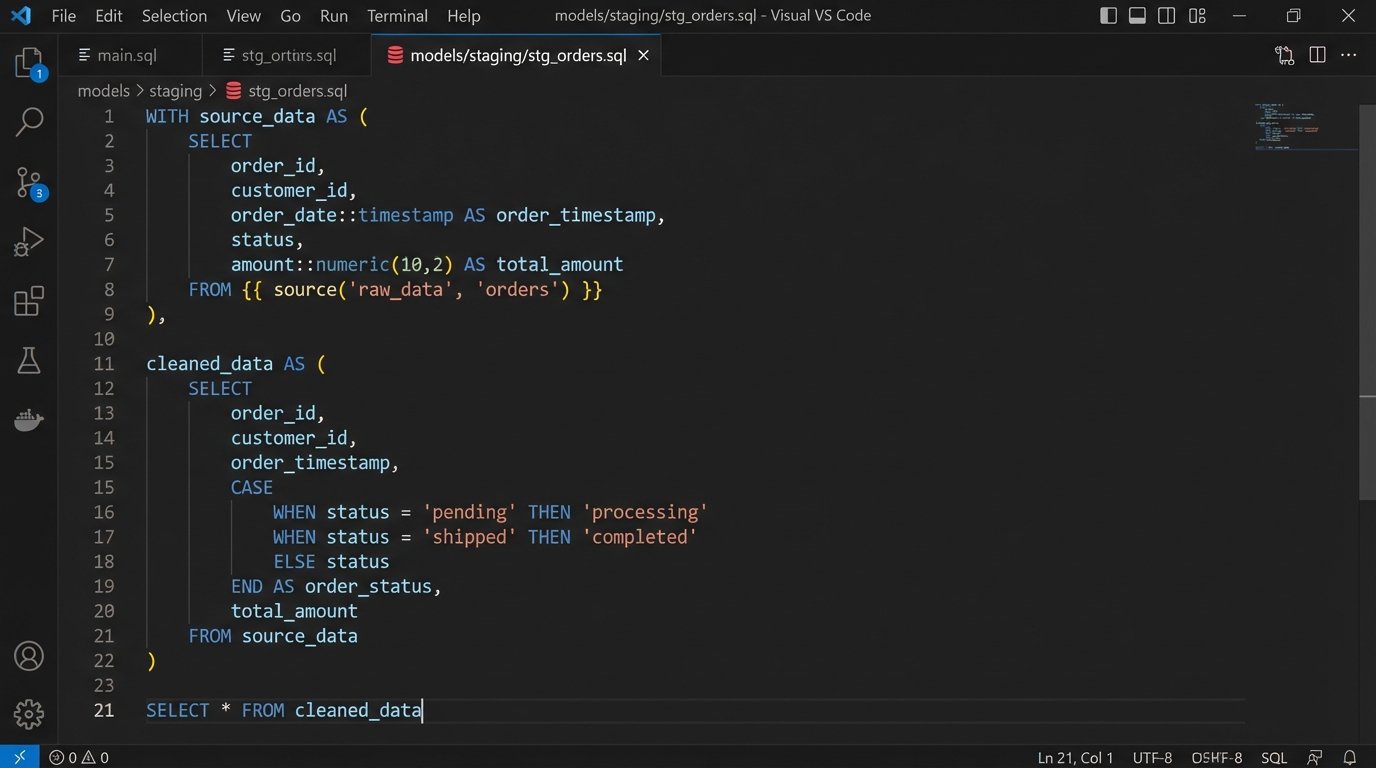Screen dimensions: 1376x768
Task: Switch to the main.sql tab
Action: [x=127, y=55]
